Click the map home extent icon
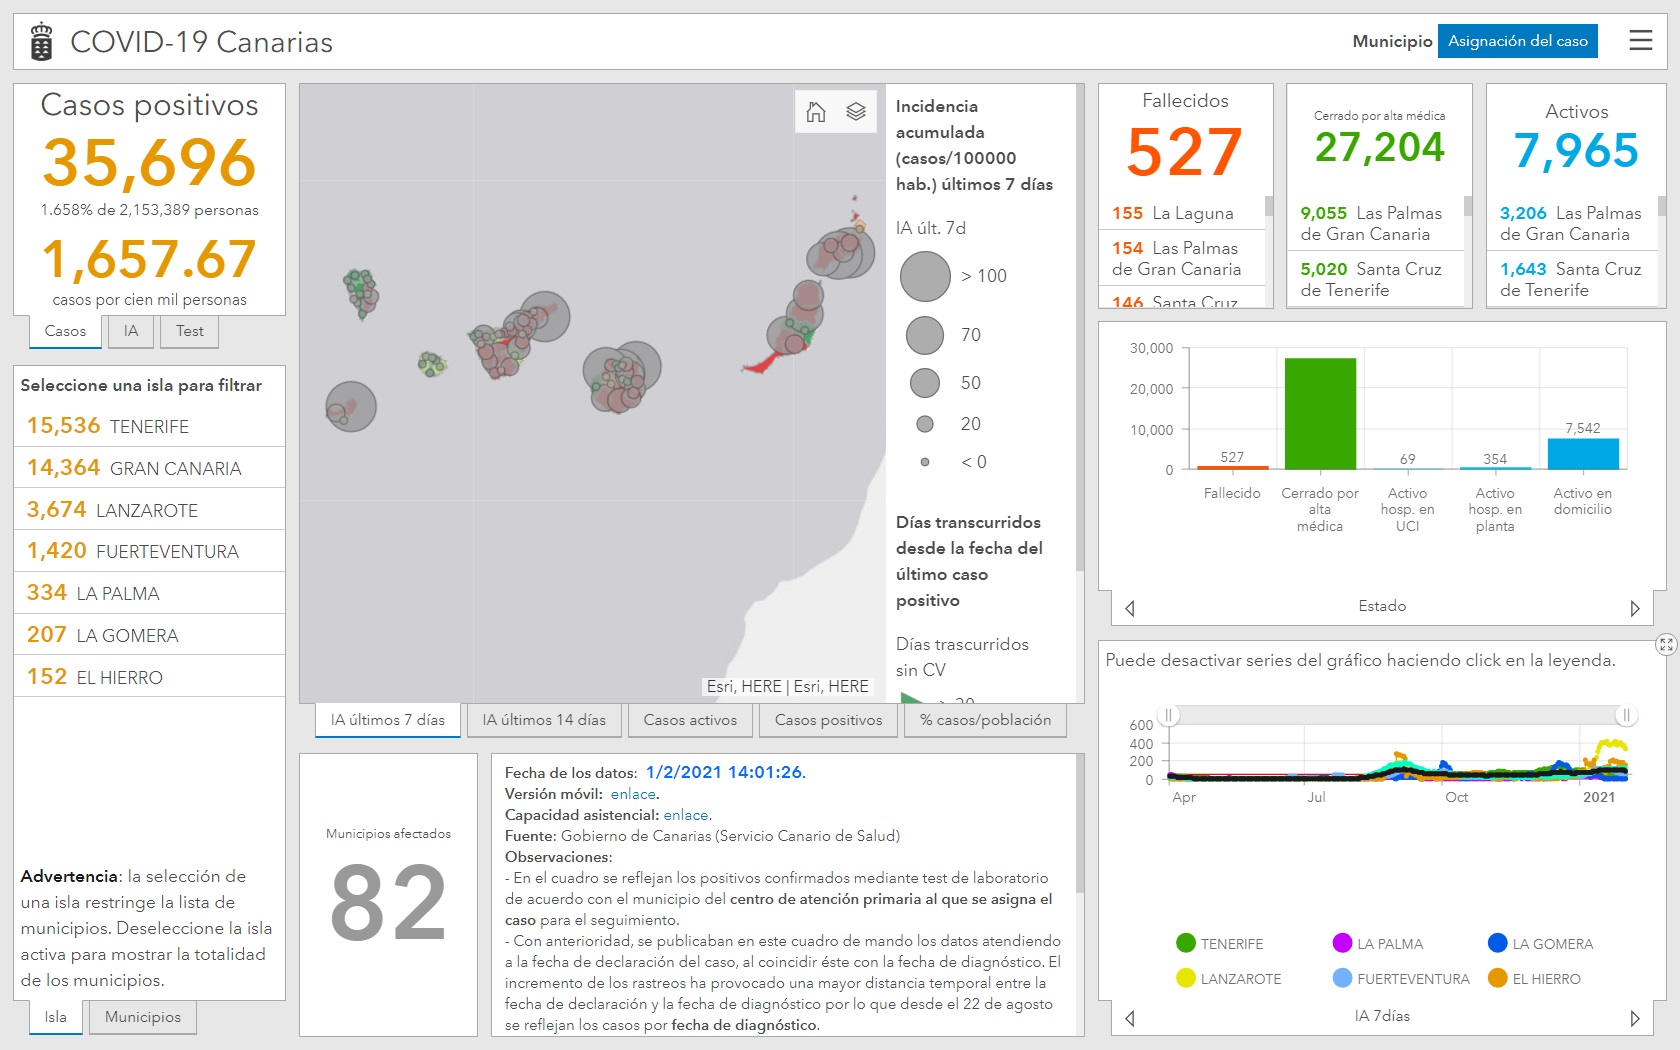The image size is (1680, 1050). click(816, 112)
